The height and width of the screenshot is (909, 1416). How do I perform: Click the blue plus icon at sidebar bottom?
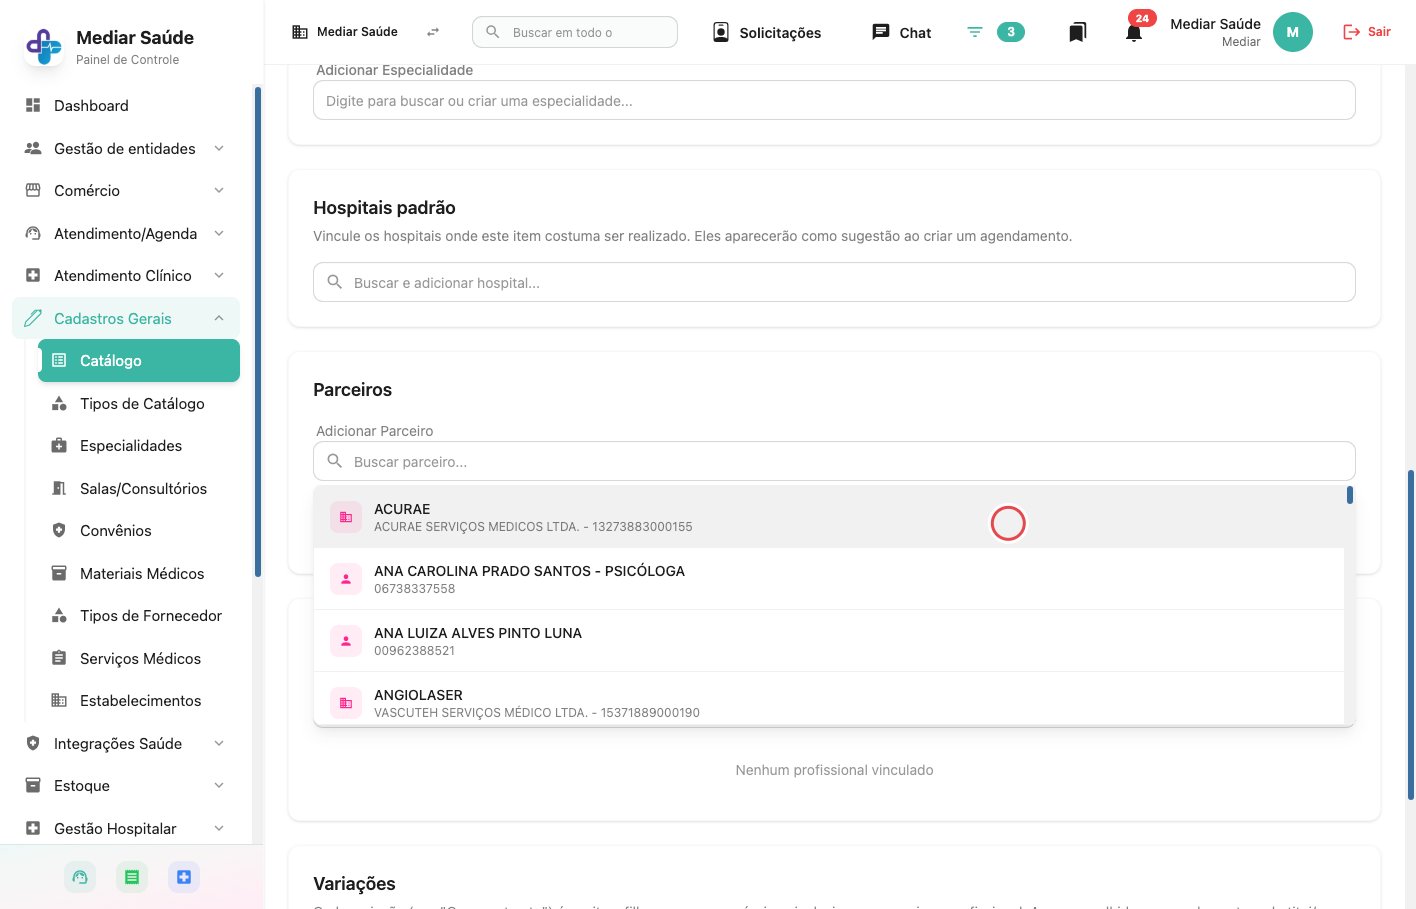pyautogui.click(x=184, y=877)
